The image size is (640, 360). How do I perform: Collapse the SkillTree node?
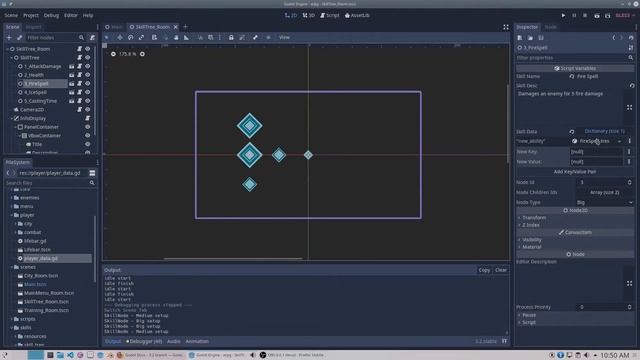pos(11,58)
